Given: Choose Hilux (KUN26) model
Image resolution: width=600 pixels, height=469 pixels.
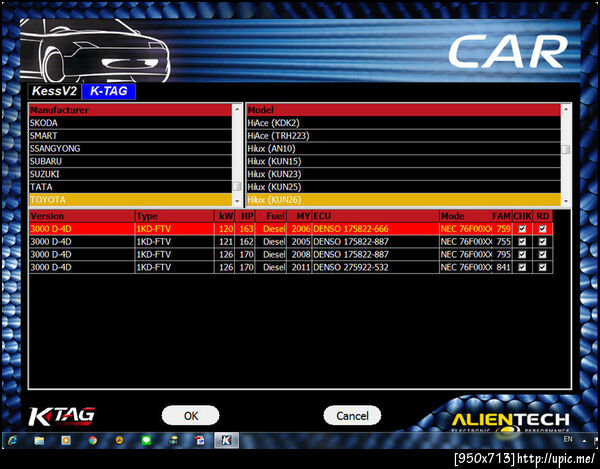Looking at the screenshot, I should pyautogui.click(x=403, y=200).
